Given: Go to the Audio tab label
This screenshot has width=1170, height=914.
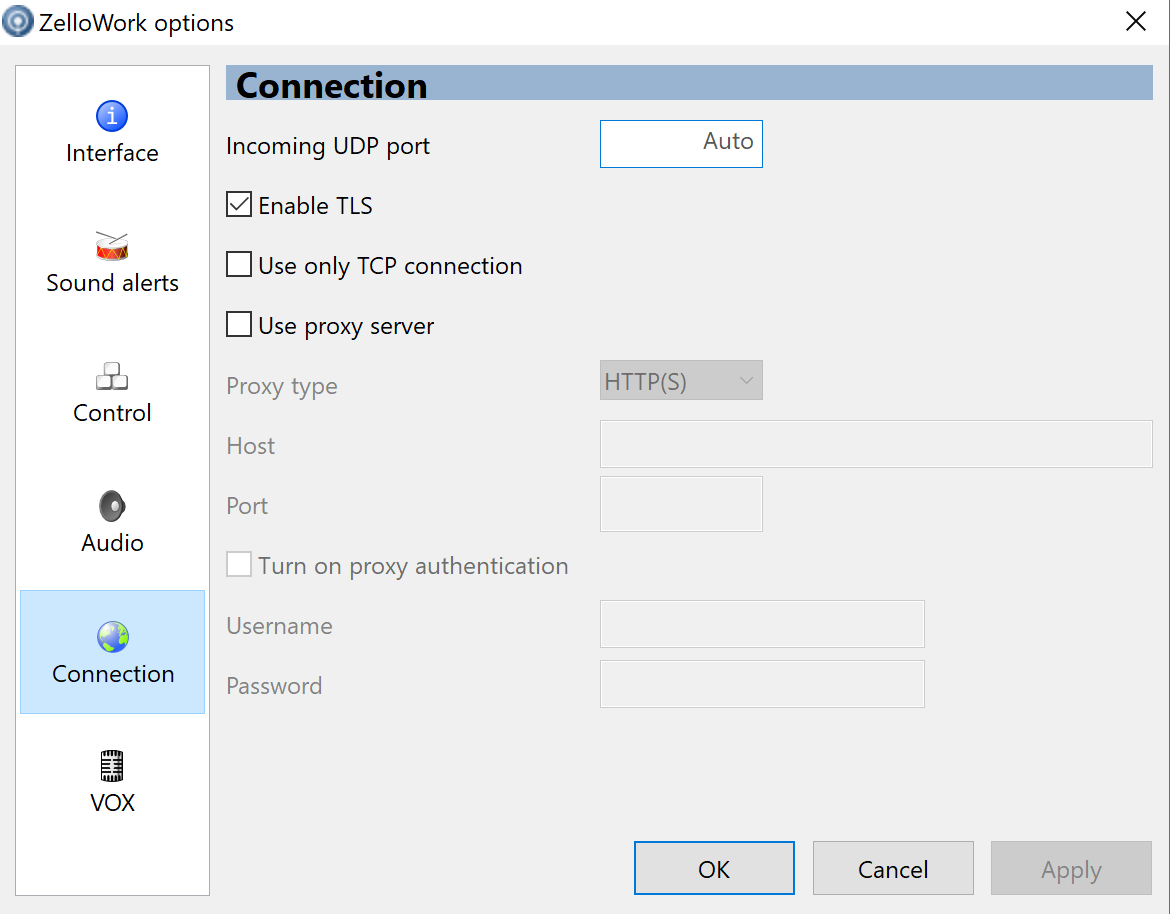Looking at the screenshot, I should (x=112, y=542).
